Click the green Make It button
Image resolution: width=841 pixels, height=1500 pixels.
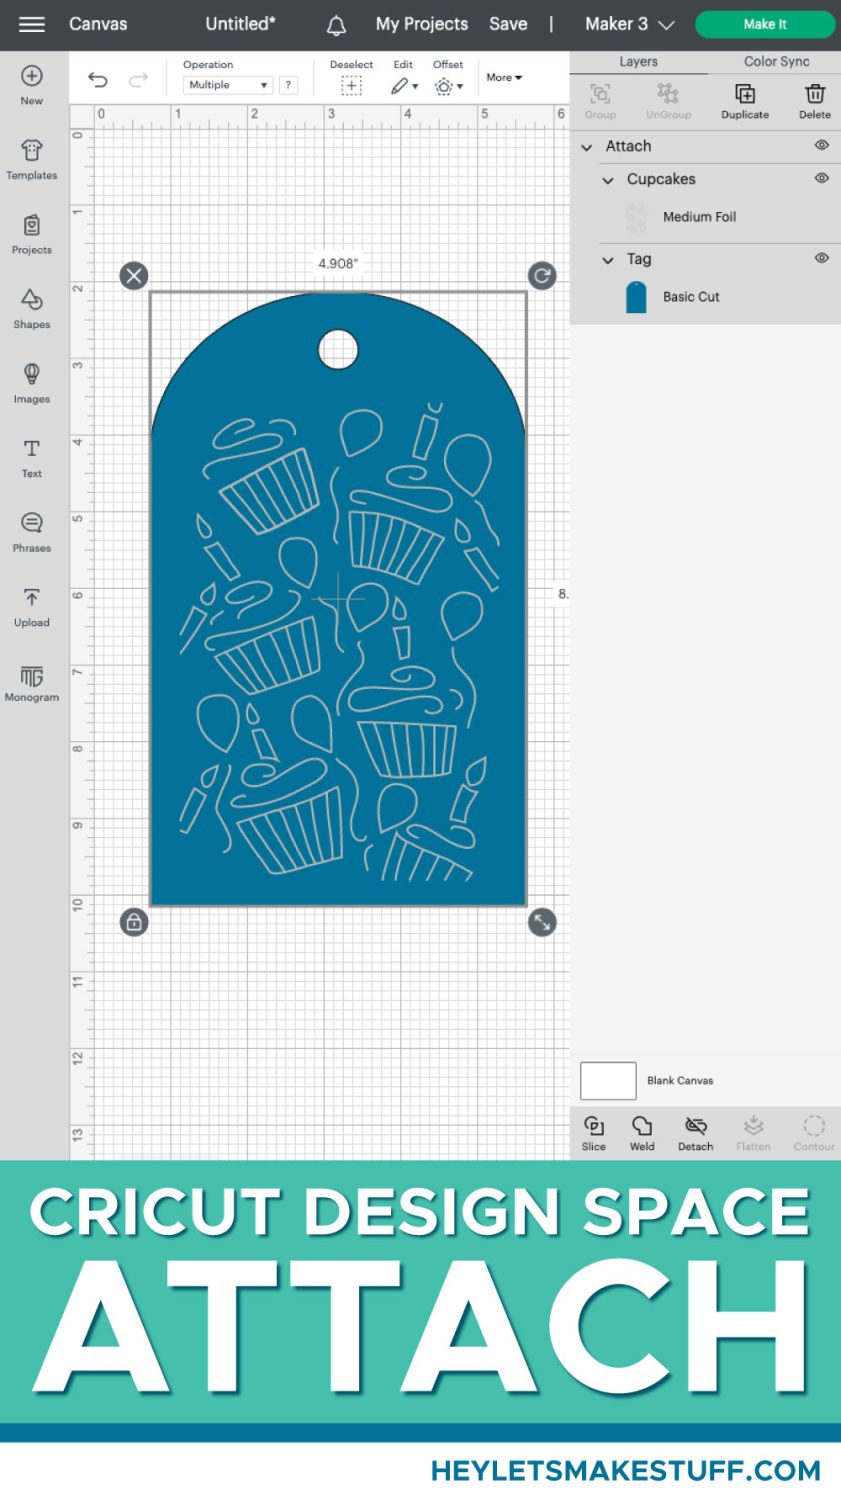tap(765, 24)
